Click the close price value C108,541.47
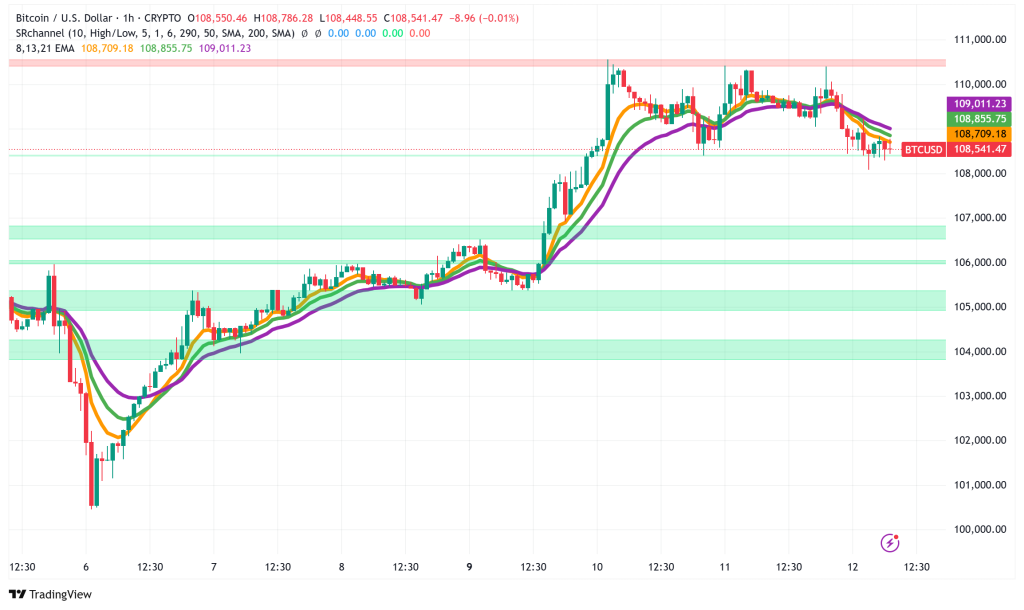 tap(413, 18)
